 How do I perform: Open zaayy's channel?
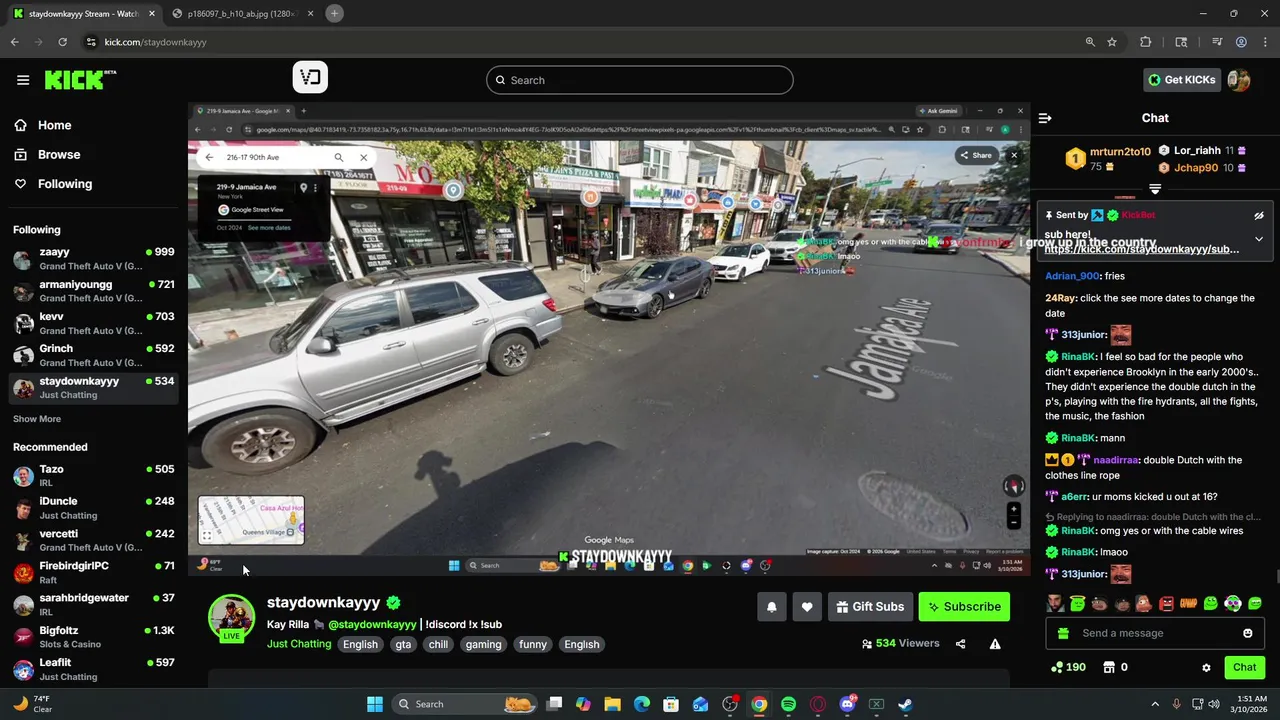(x=94, y=259)
